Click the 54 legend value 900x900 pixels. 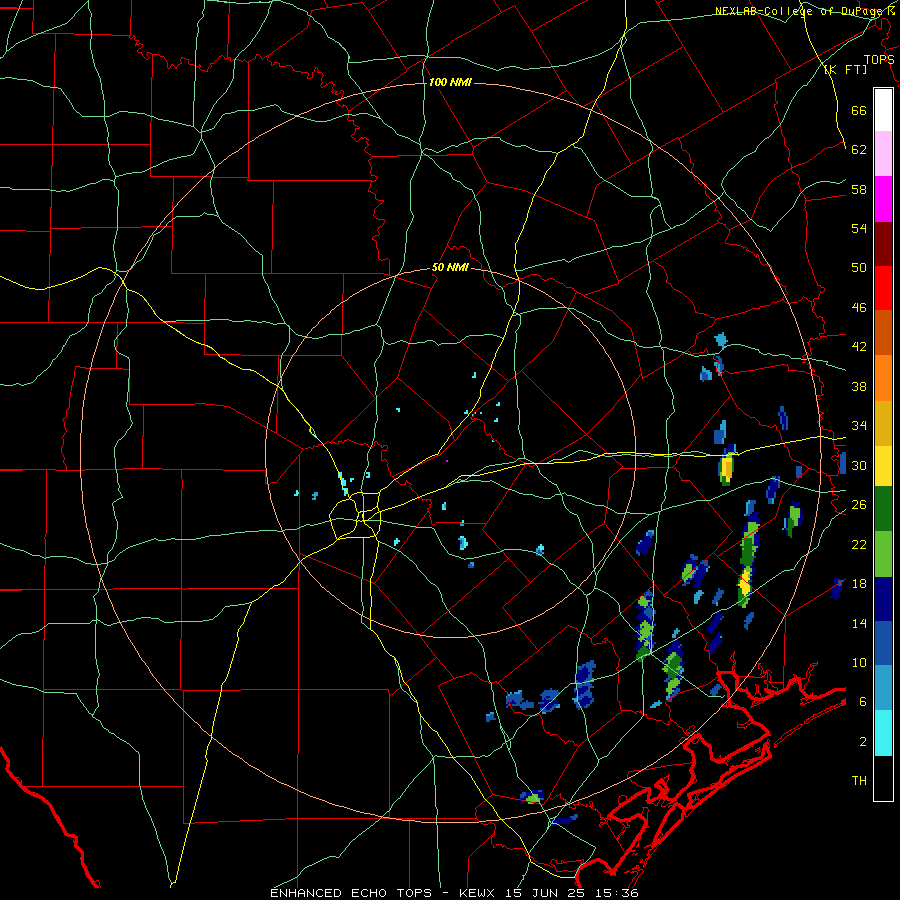(x=859, y=228)
